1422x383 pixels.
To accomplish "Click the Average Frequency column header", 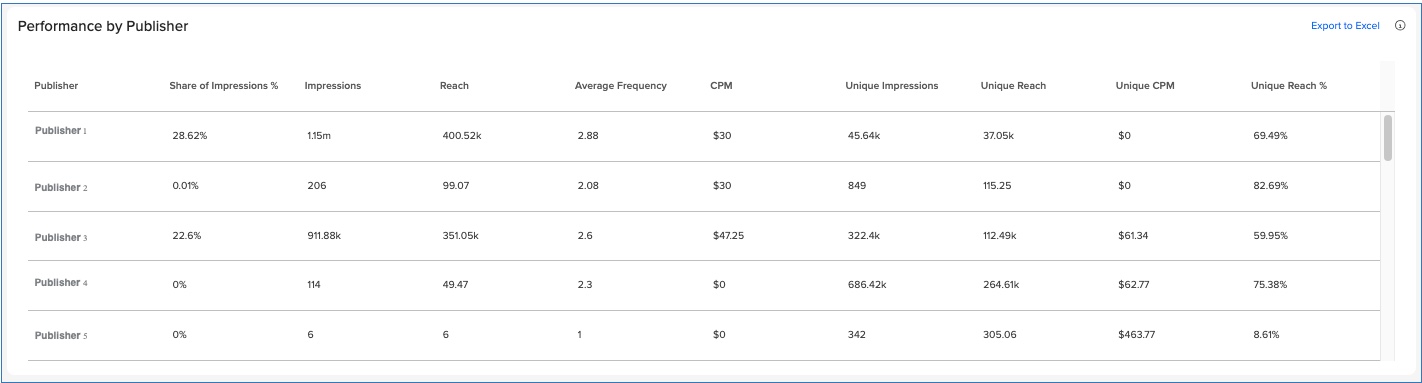I will click(x=620, y=86).
